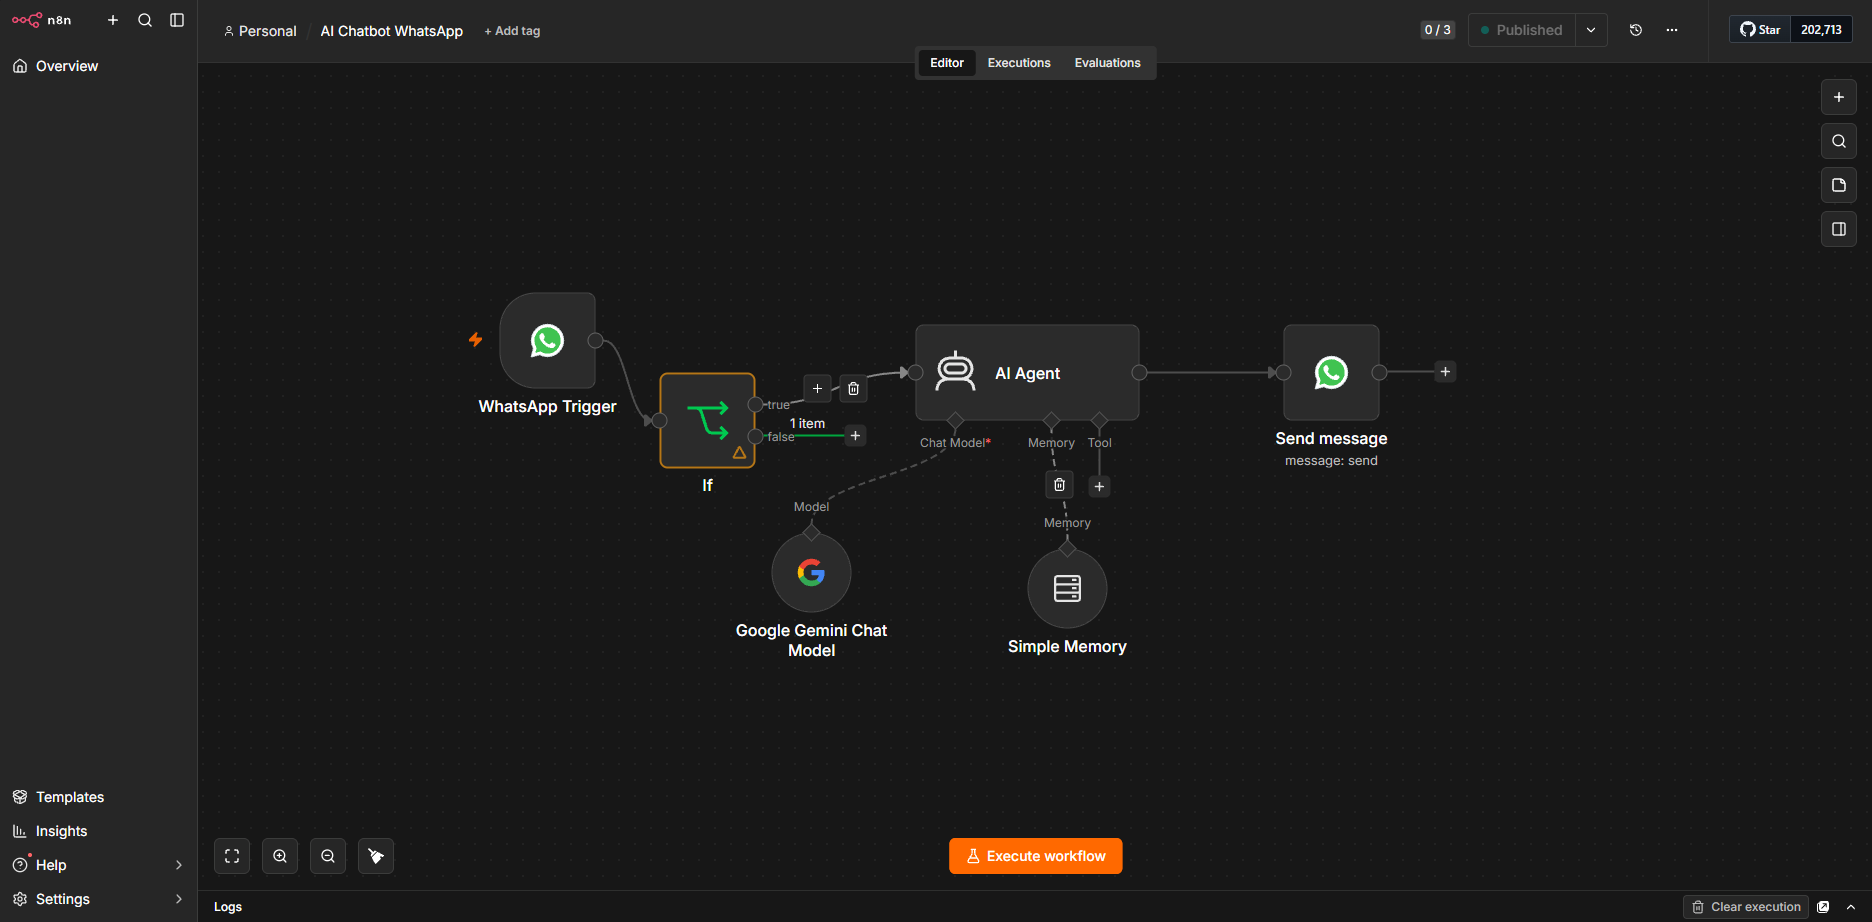The width and height of the screenshot is (1872, 922).
Task: Open the Overview page
Action: click(x=98, y=66)
